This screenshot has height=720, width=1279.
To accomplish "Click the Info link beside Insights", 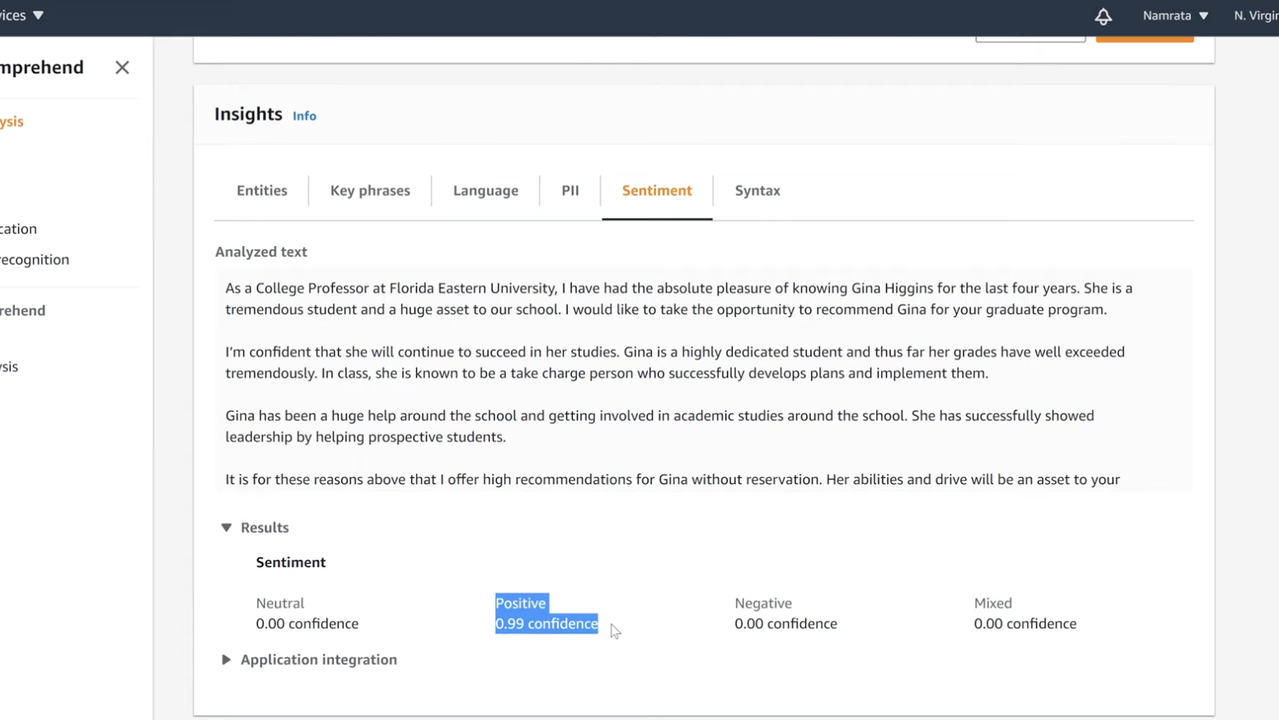I will click(304, 116).
